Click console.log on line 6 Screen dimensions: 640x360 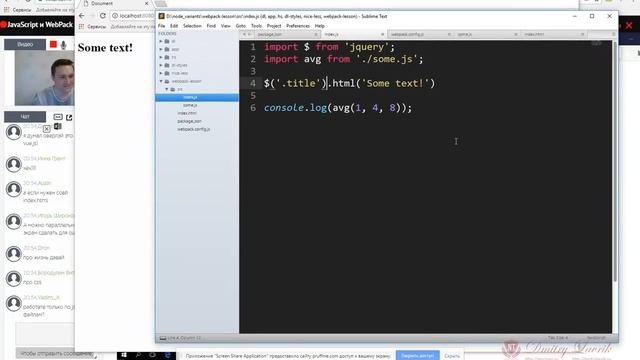click(295, 108)
